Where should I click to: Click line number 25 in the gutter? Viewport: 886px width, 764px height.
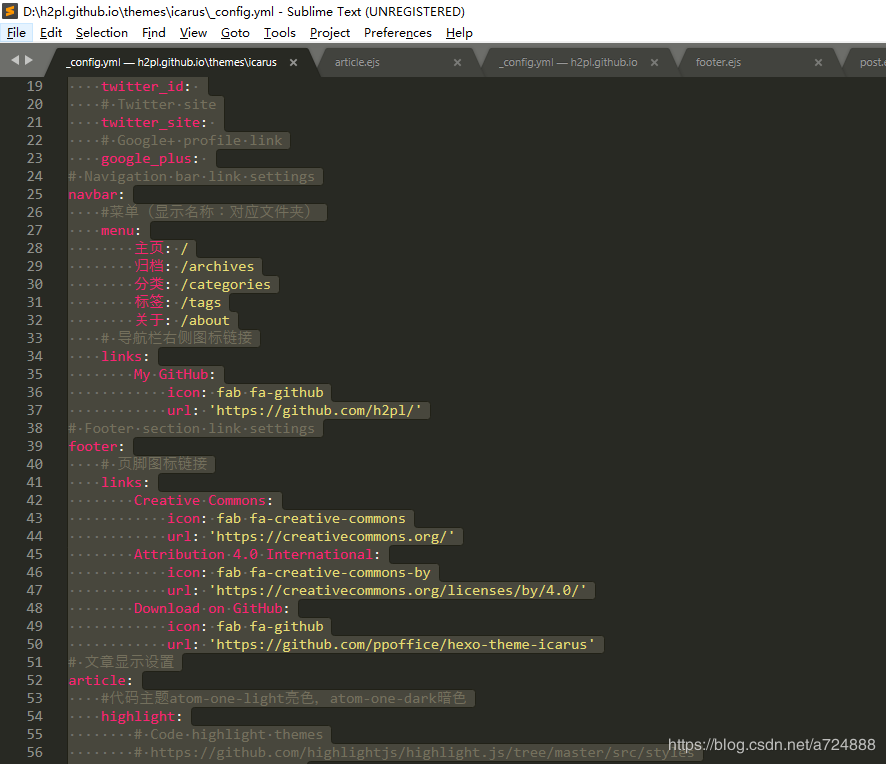click(x=35, y=194)
